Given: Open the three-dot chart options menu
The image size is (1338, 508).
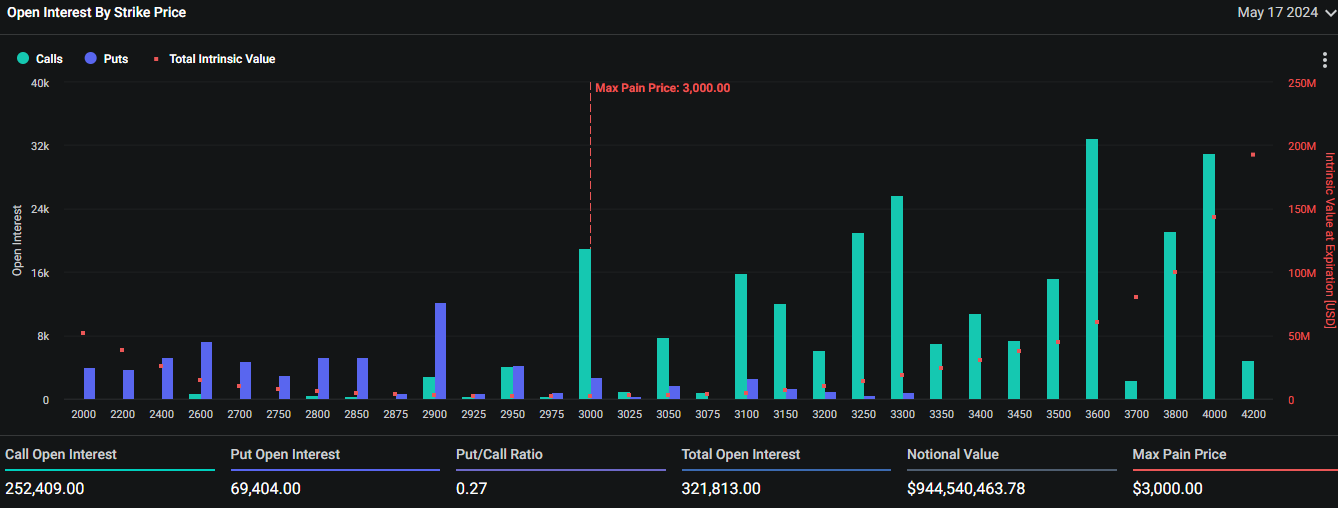Looking at the screenshot, I should tap(1324, 59).
